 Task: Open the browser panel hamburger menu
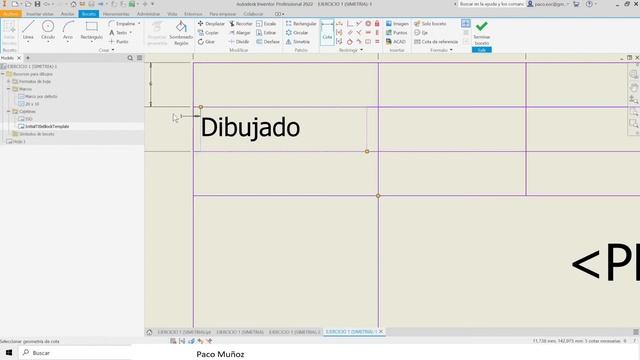click(x=140, y=58)
